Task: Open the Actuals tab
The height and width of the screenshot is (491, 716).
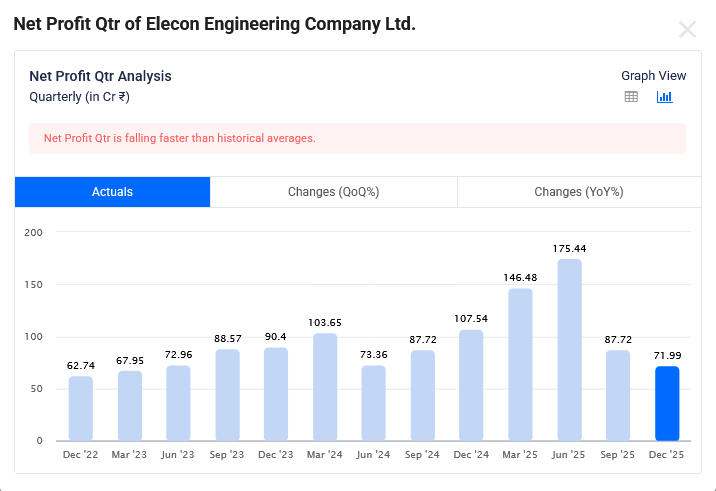Action: [112, 192]
